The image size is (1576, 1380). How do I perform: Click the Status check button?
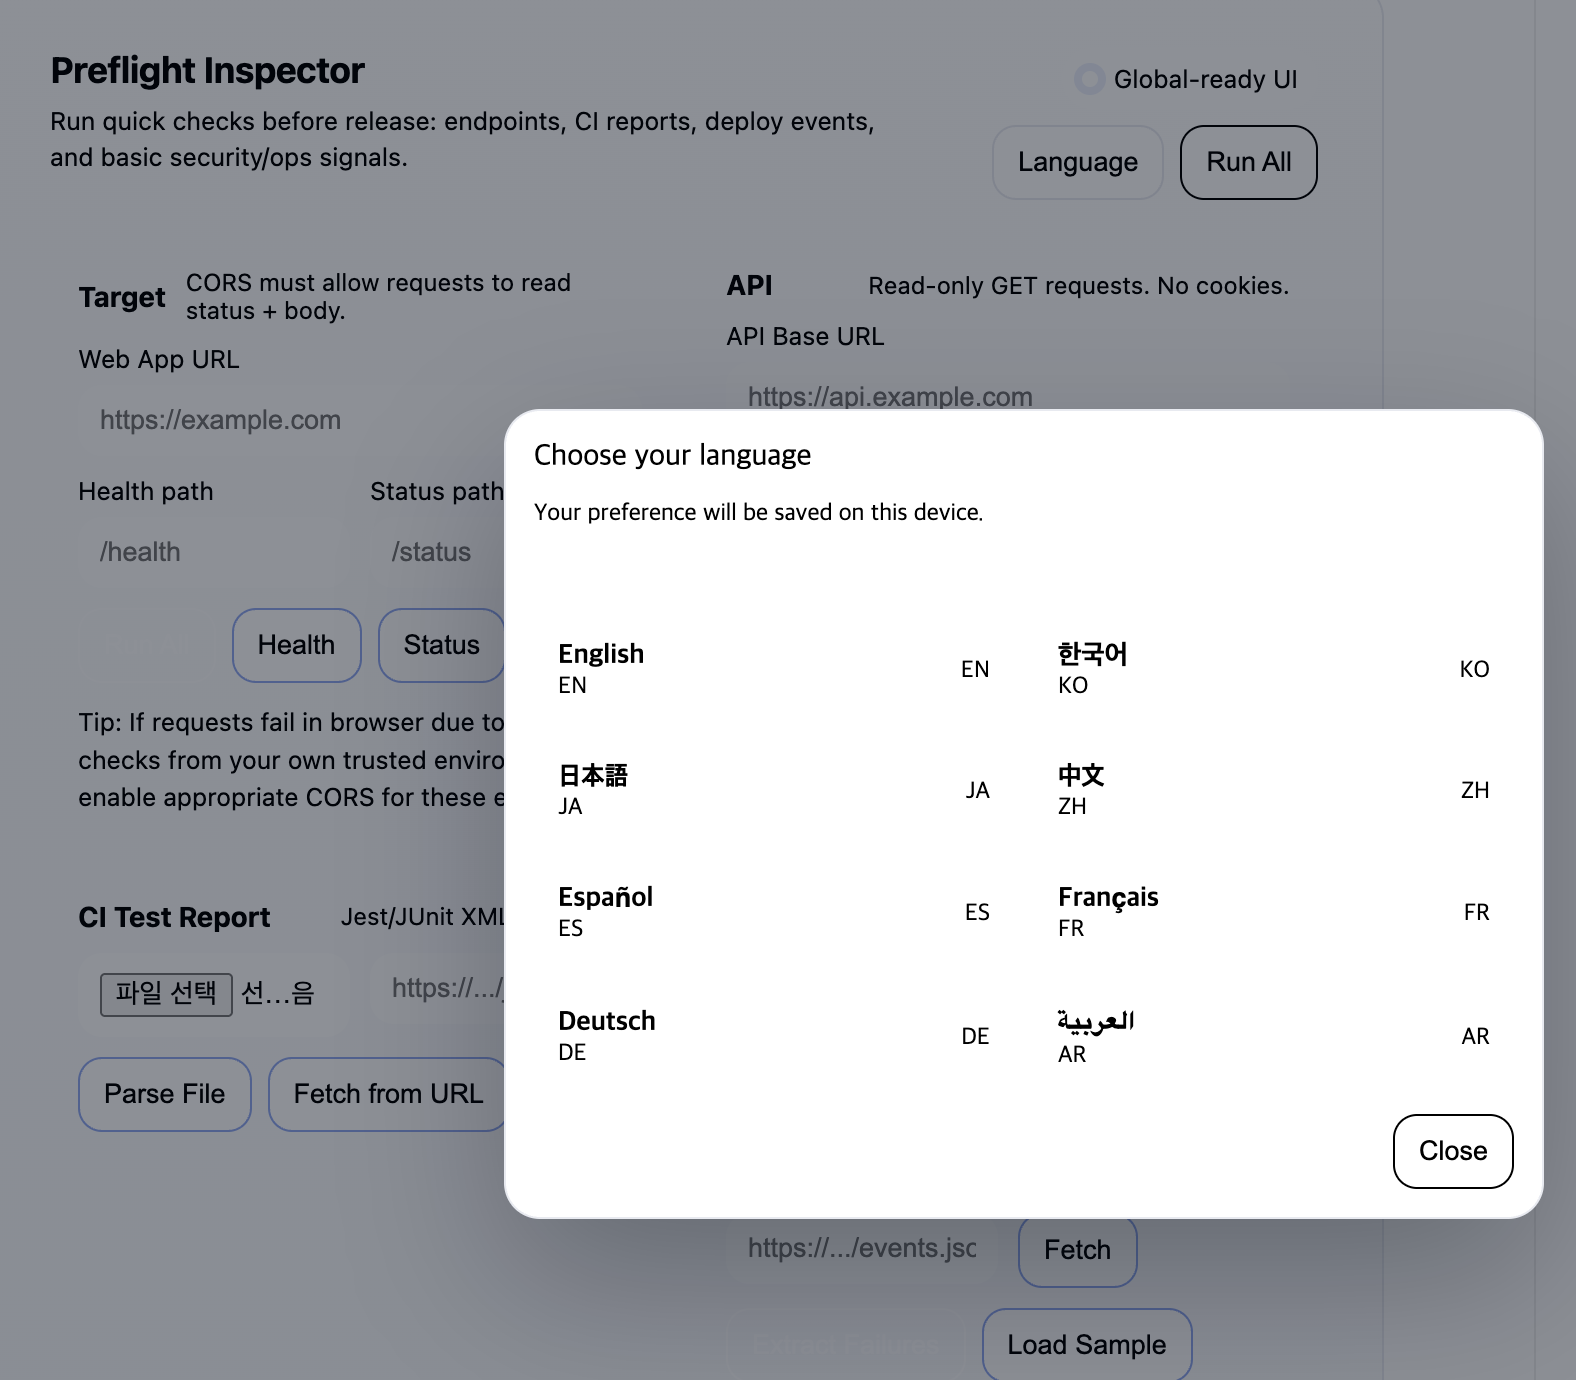point(441,645)
